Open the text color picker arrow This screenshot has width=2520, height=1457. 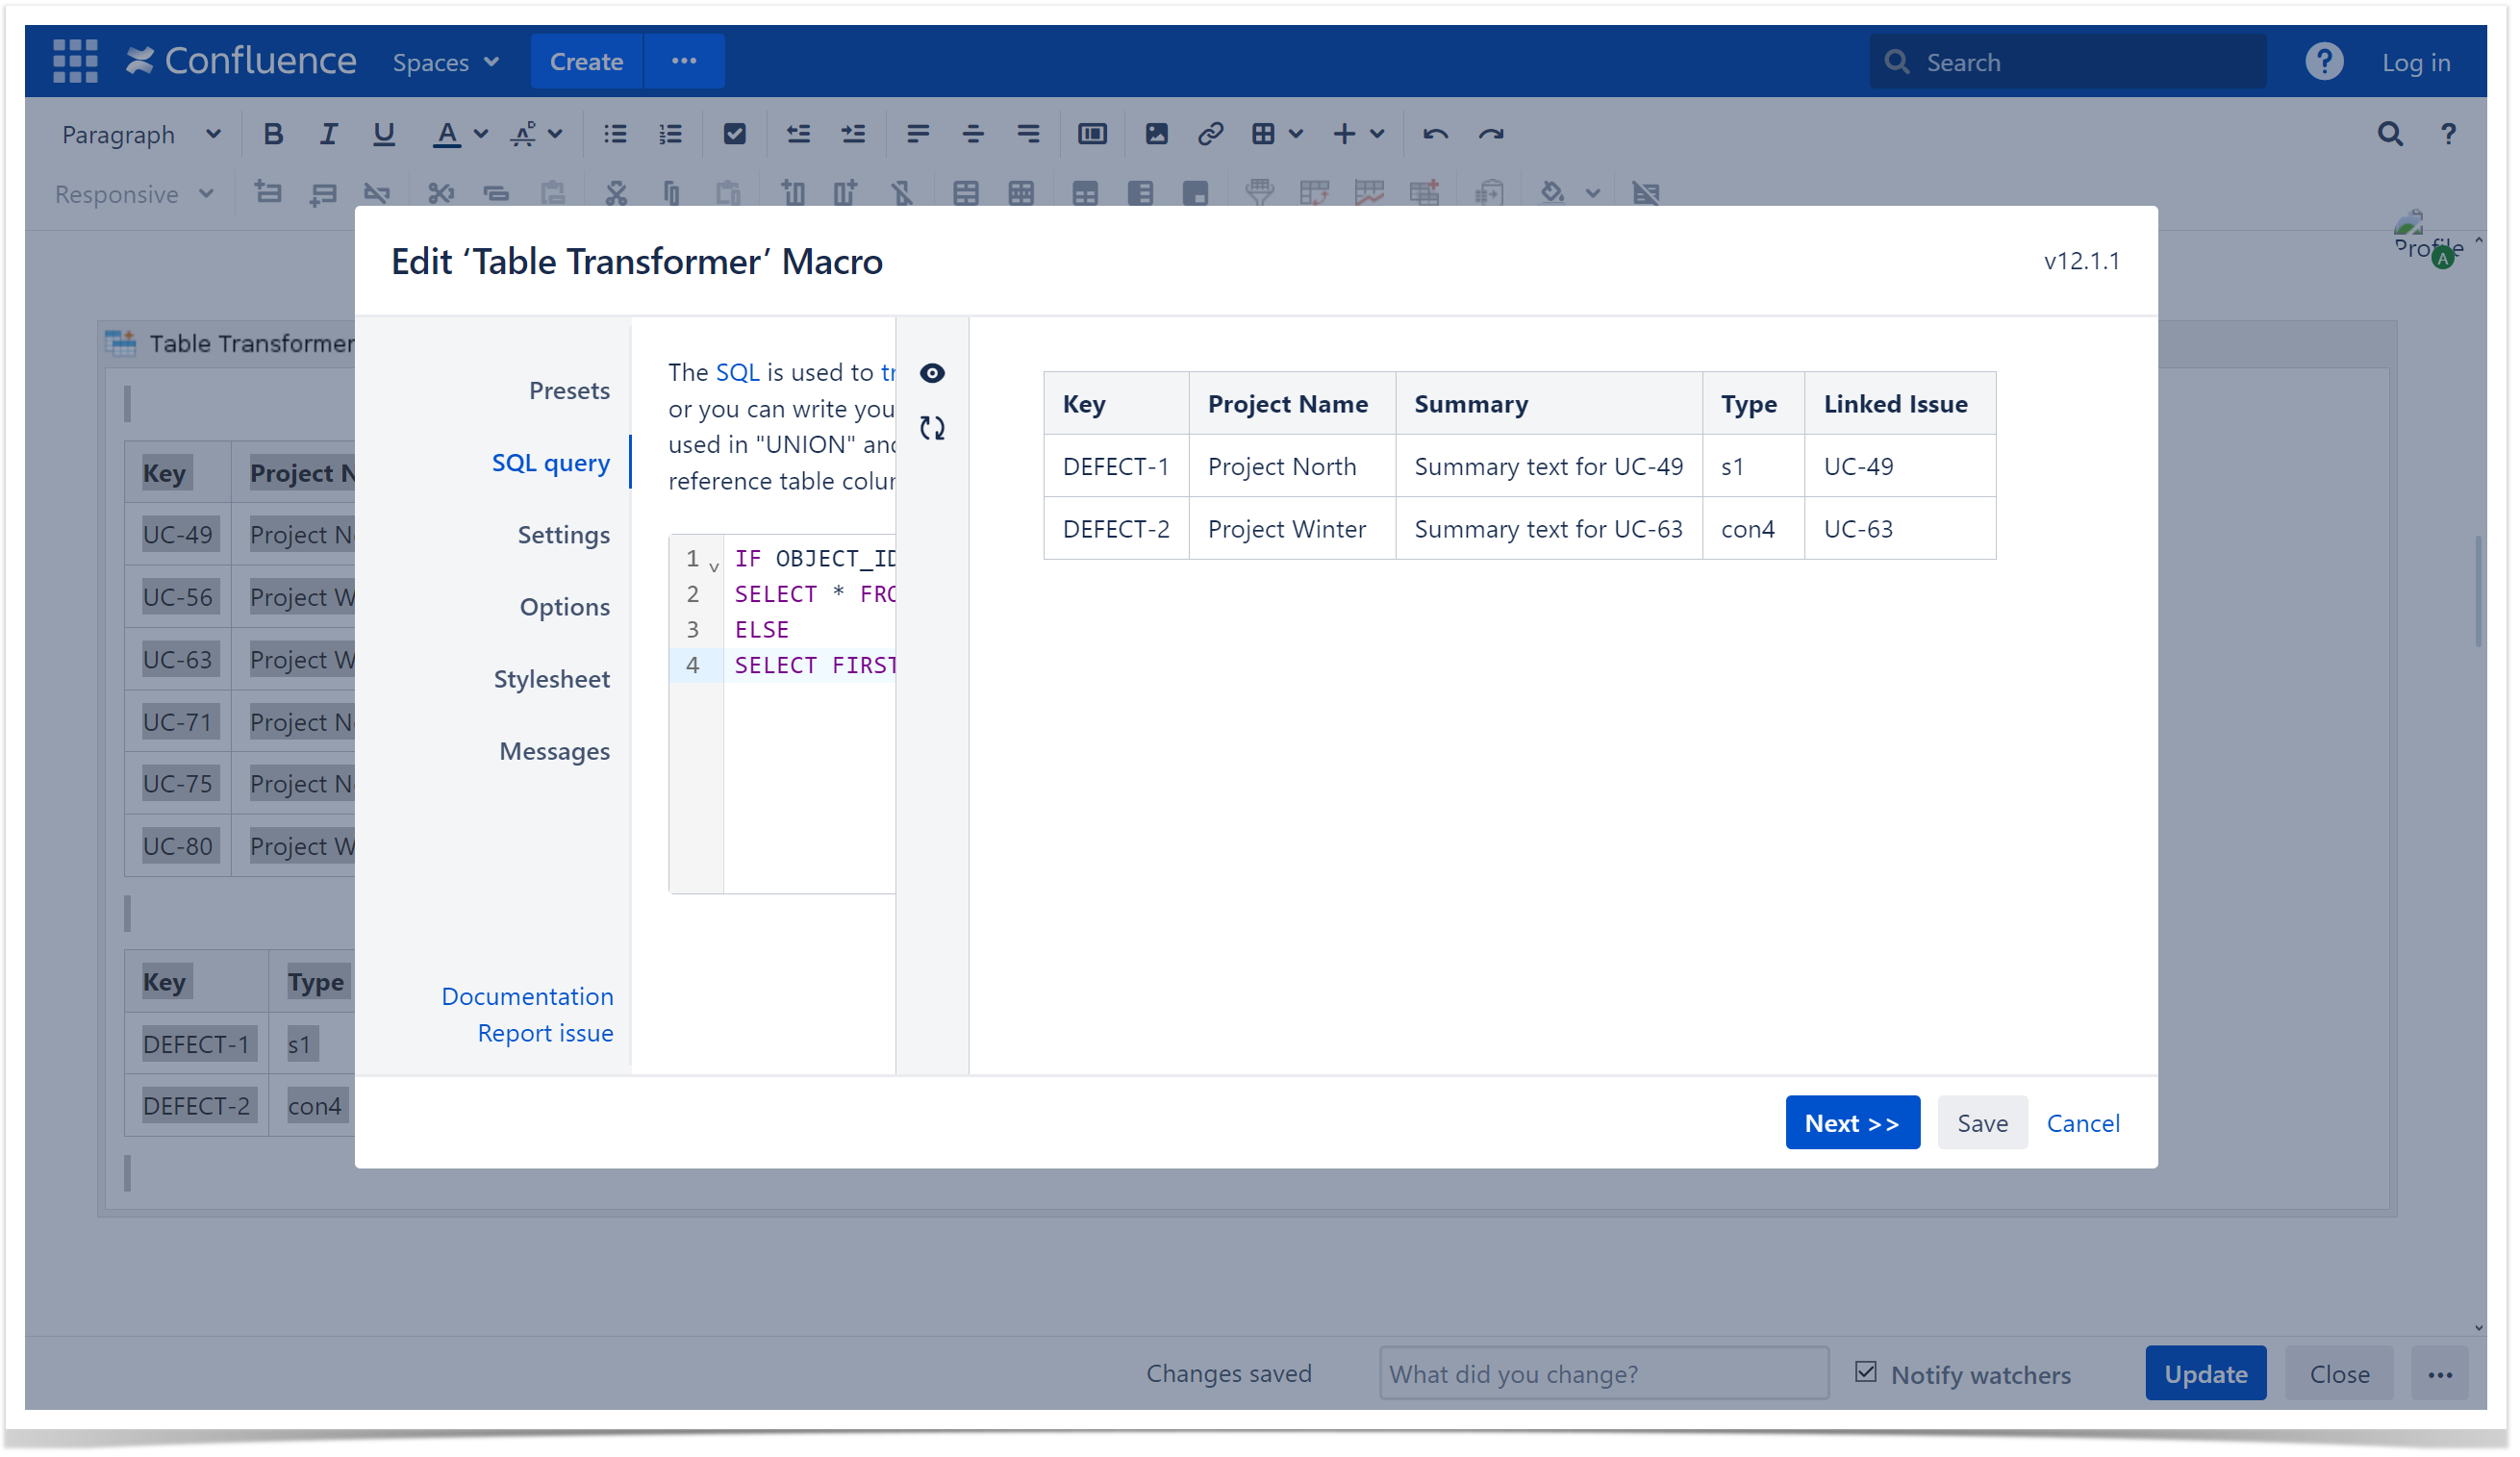click(481, 134)
